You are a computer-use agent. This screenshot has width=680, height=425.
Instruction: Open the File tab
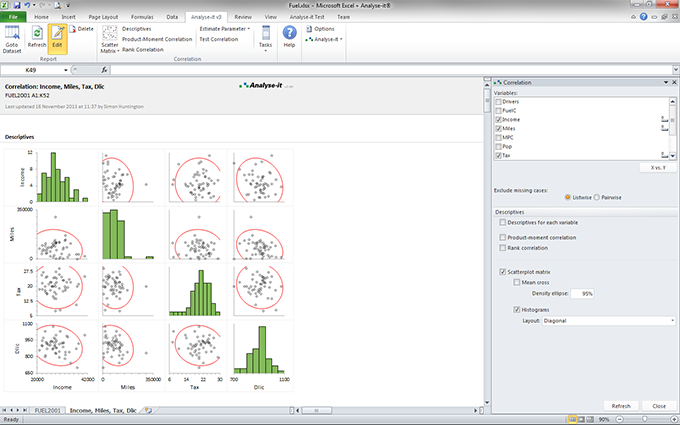(x=13, y=17)
